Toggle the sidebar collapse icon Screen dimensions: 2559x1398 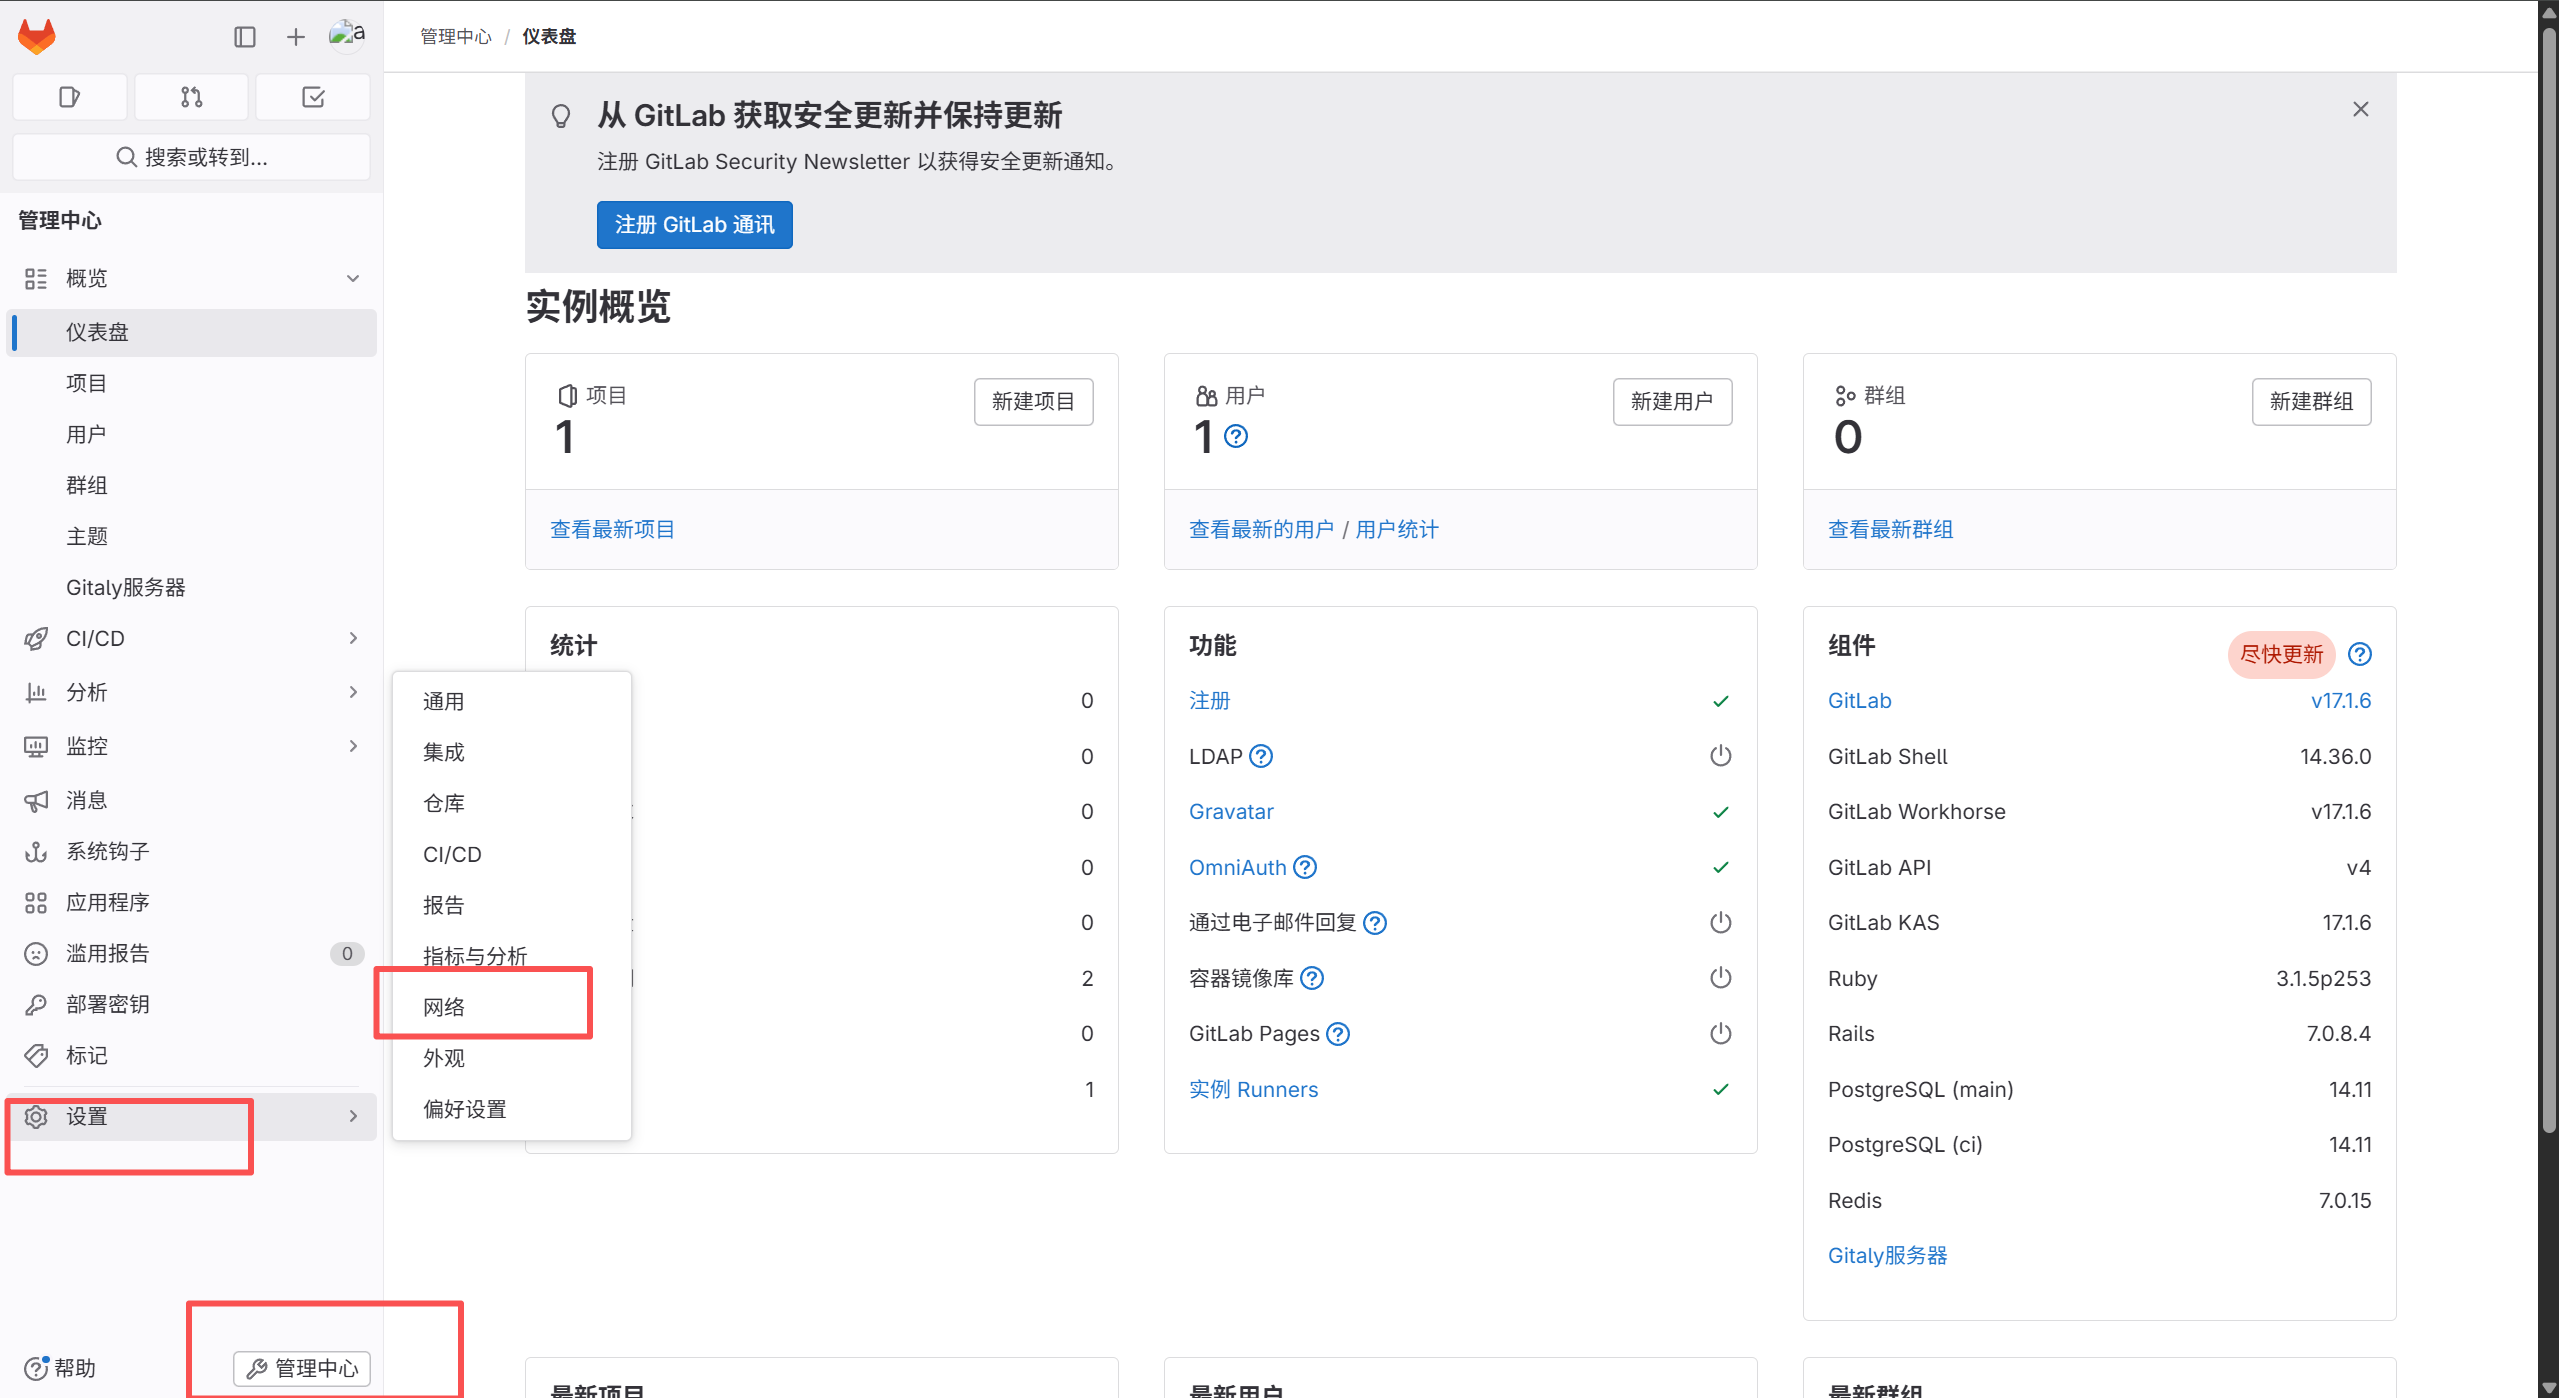coord(245,37)
